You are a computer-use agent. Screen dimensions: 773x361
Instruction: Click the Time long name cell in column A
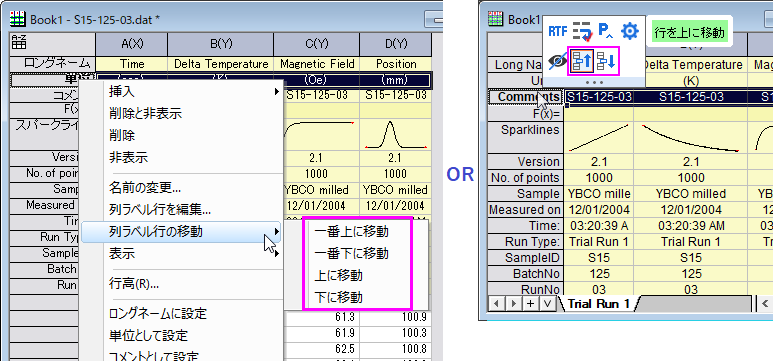[x=132, y=64]
